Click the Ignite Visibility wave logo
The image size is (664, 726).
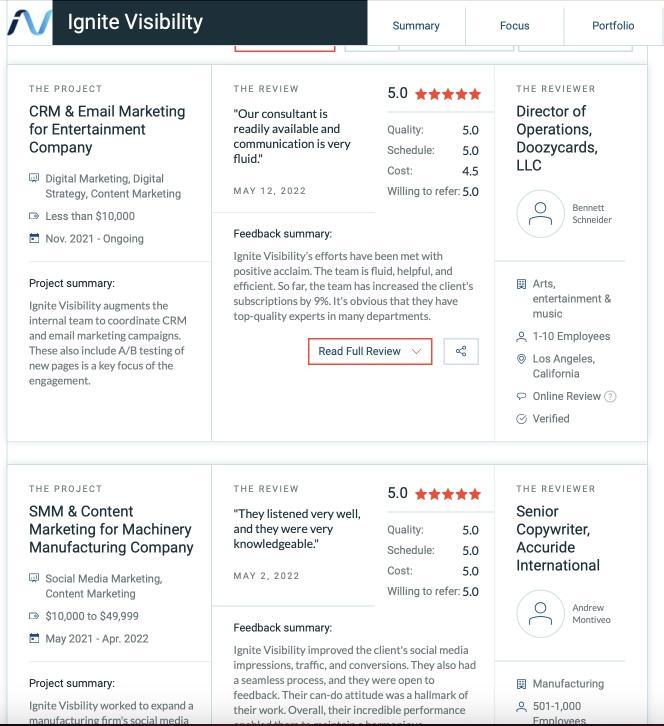[29, 23]
